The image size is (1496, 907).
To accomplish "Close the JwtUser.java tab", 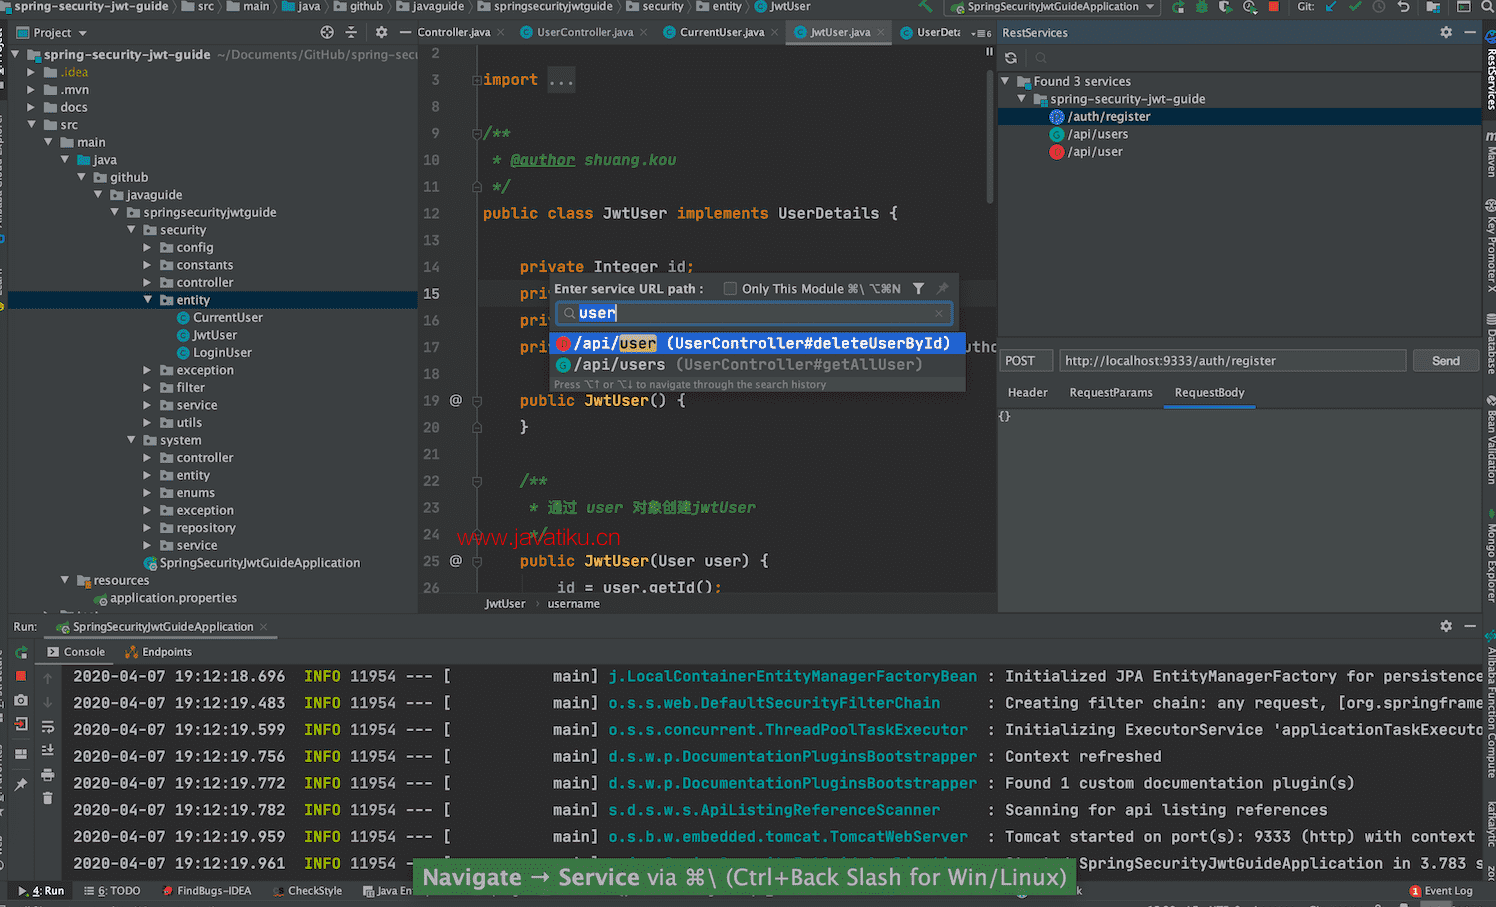I will click(x=880, y=32).
